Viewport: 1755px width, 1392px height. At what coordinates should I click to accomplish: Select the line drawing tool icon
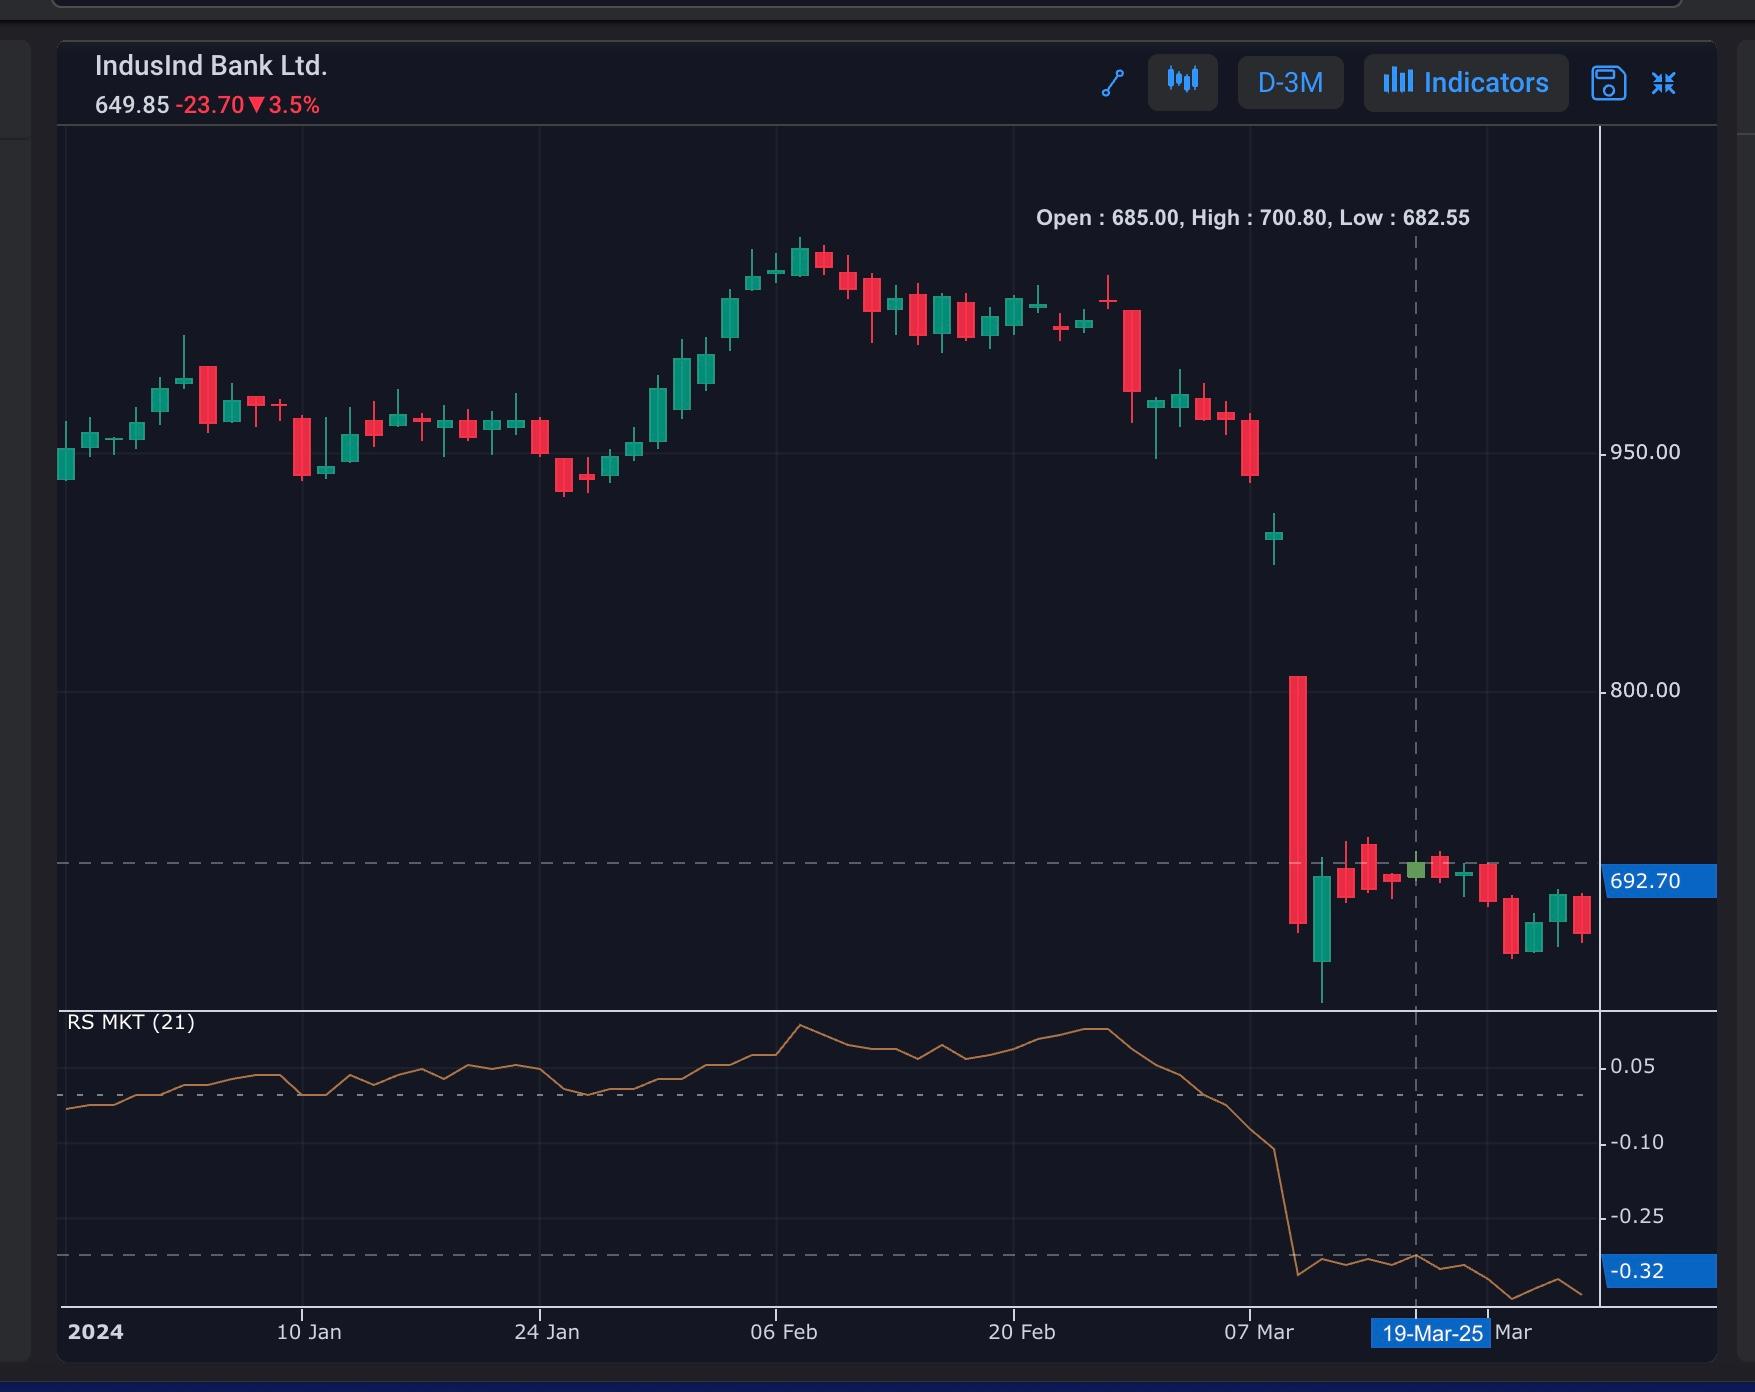click(1113, 83)
